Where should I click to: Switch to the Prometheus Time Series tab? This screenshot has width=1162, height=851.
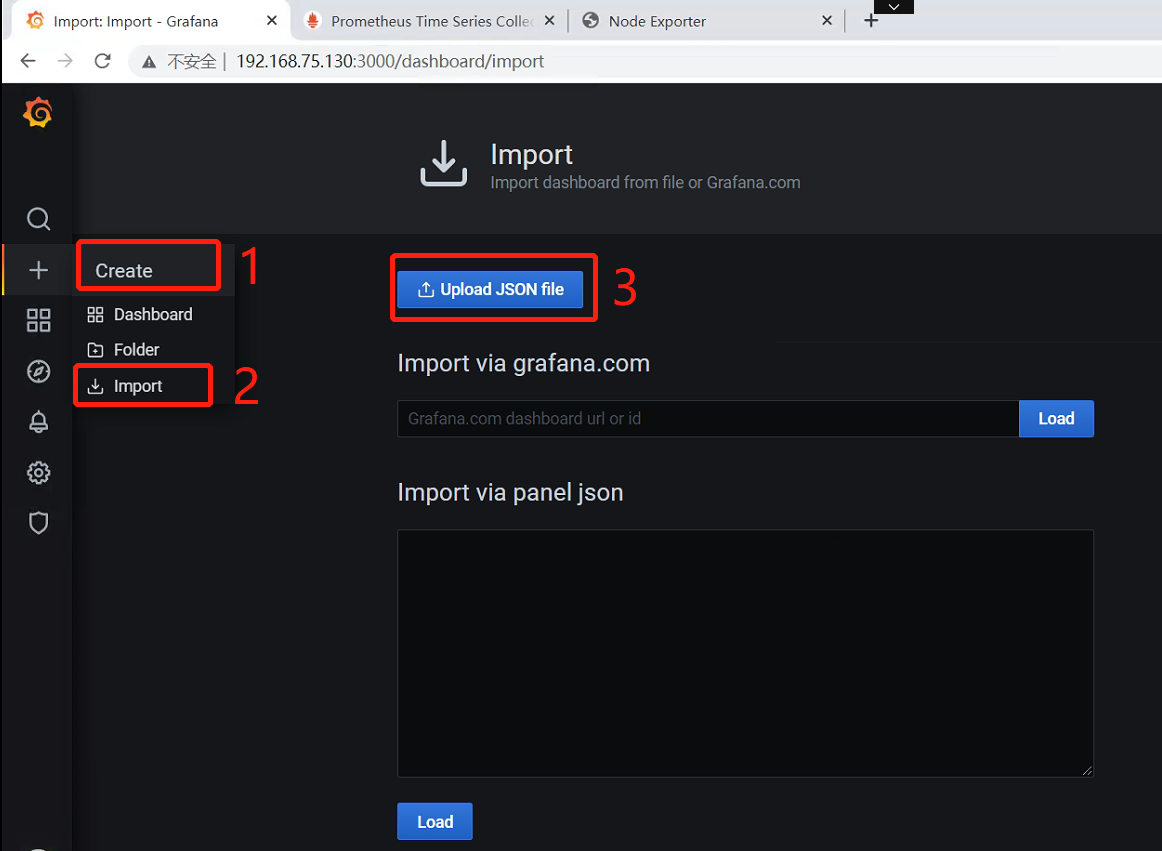[x=430, y=21]
